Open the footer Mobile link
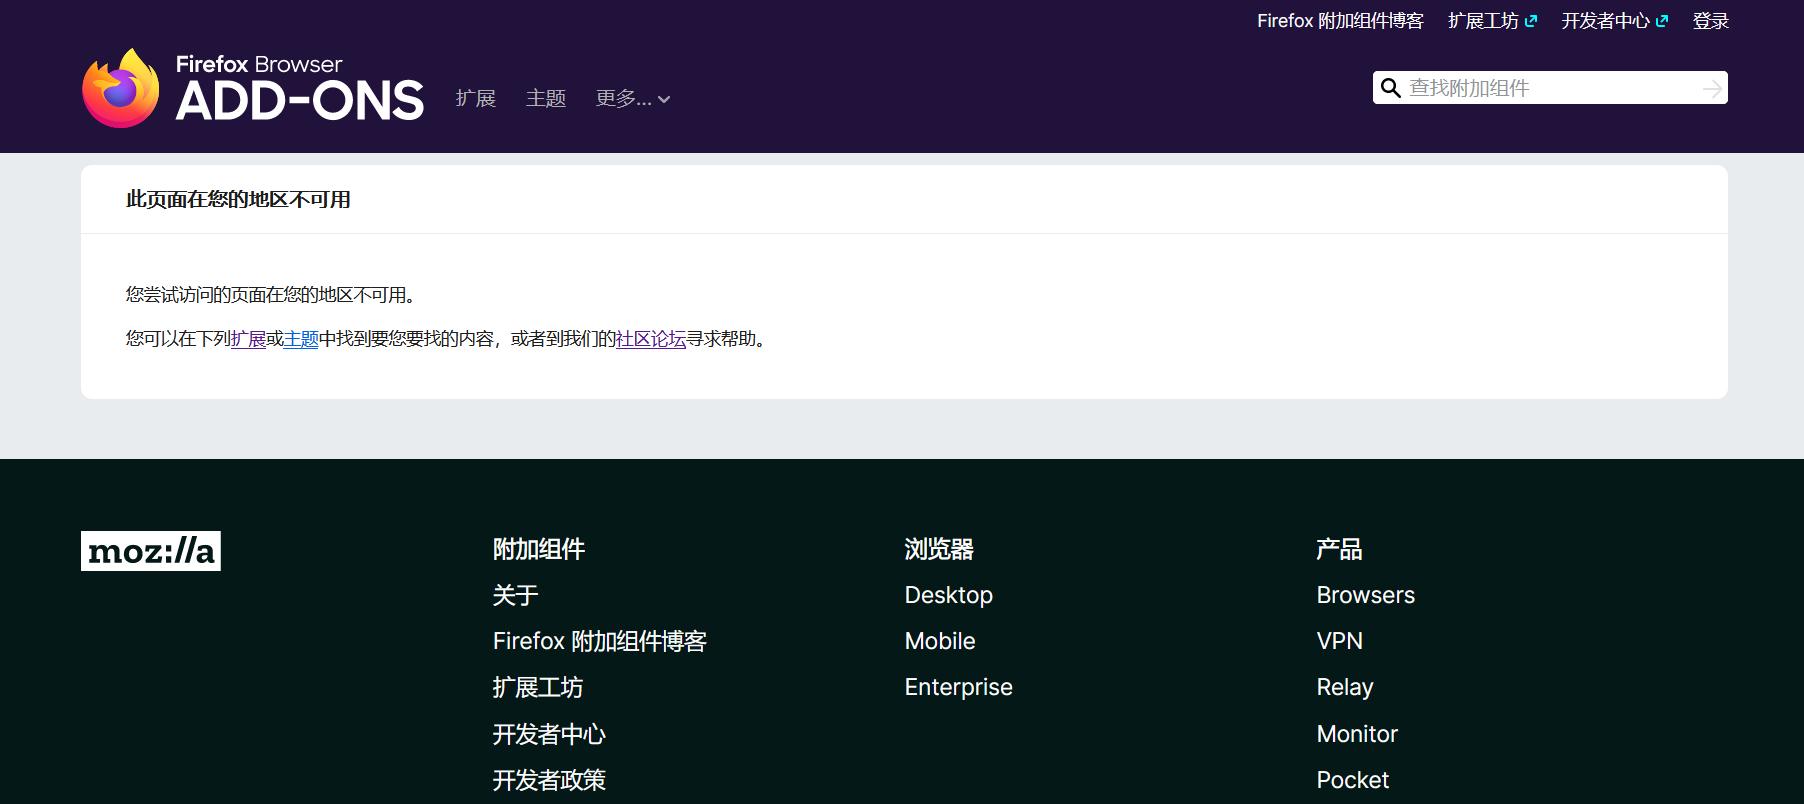Image resolution: width=1804 pixels, height=804 pixels. [940, 641]
